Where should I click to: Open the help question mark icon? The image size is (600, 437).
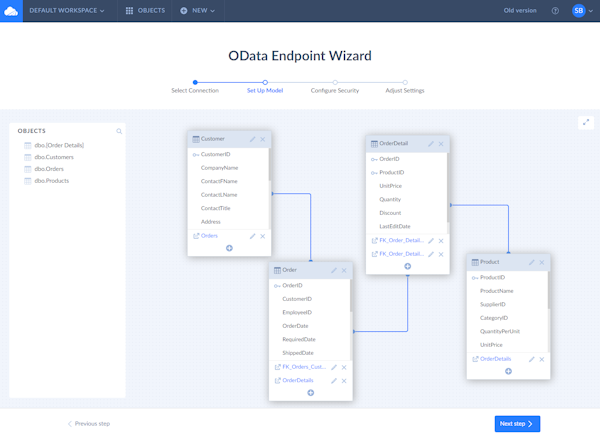pyautogui.click(x=555, y=11)
